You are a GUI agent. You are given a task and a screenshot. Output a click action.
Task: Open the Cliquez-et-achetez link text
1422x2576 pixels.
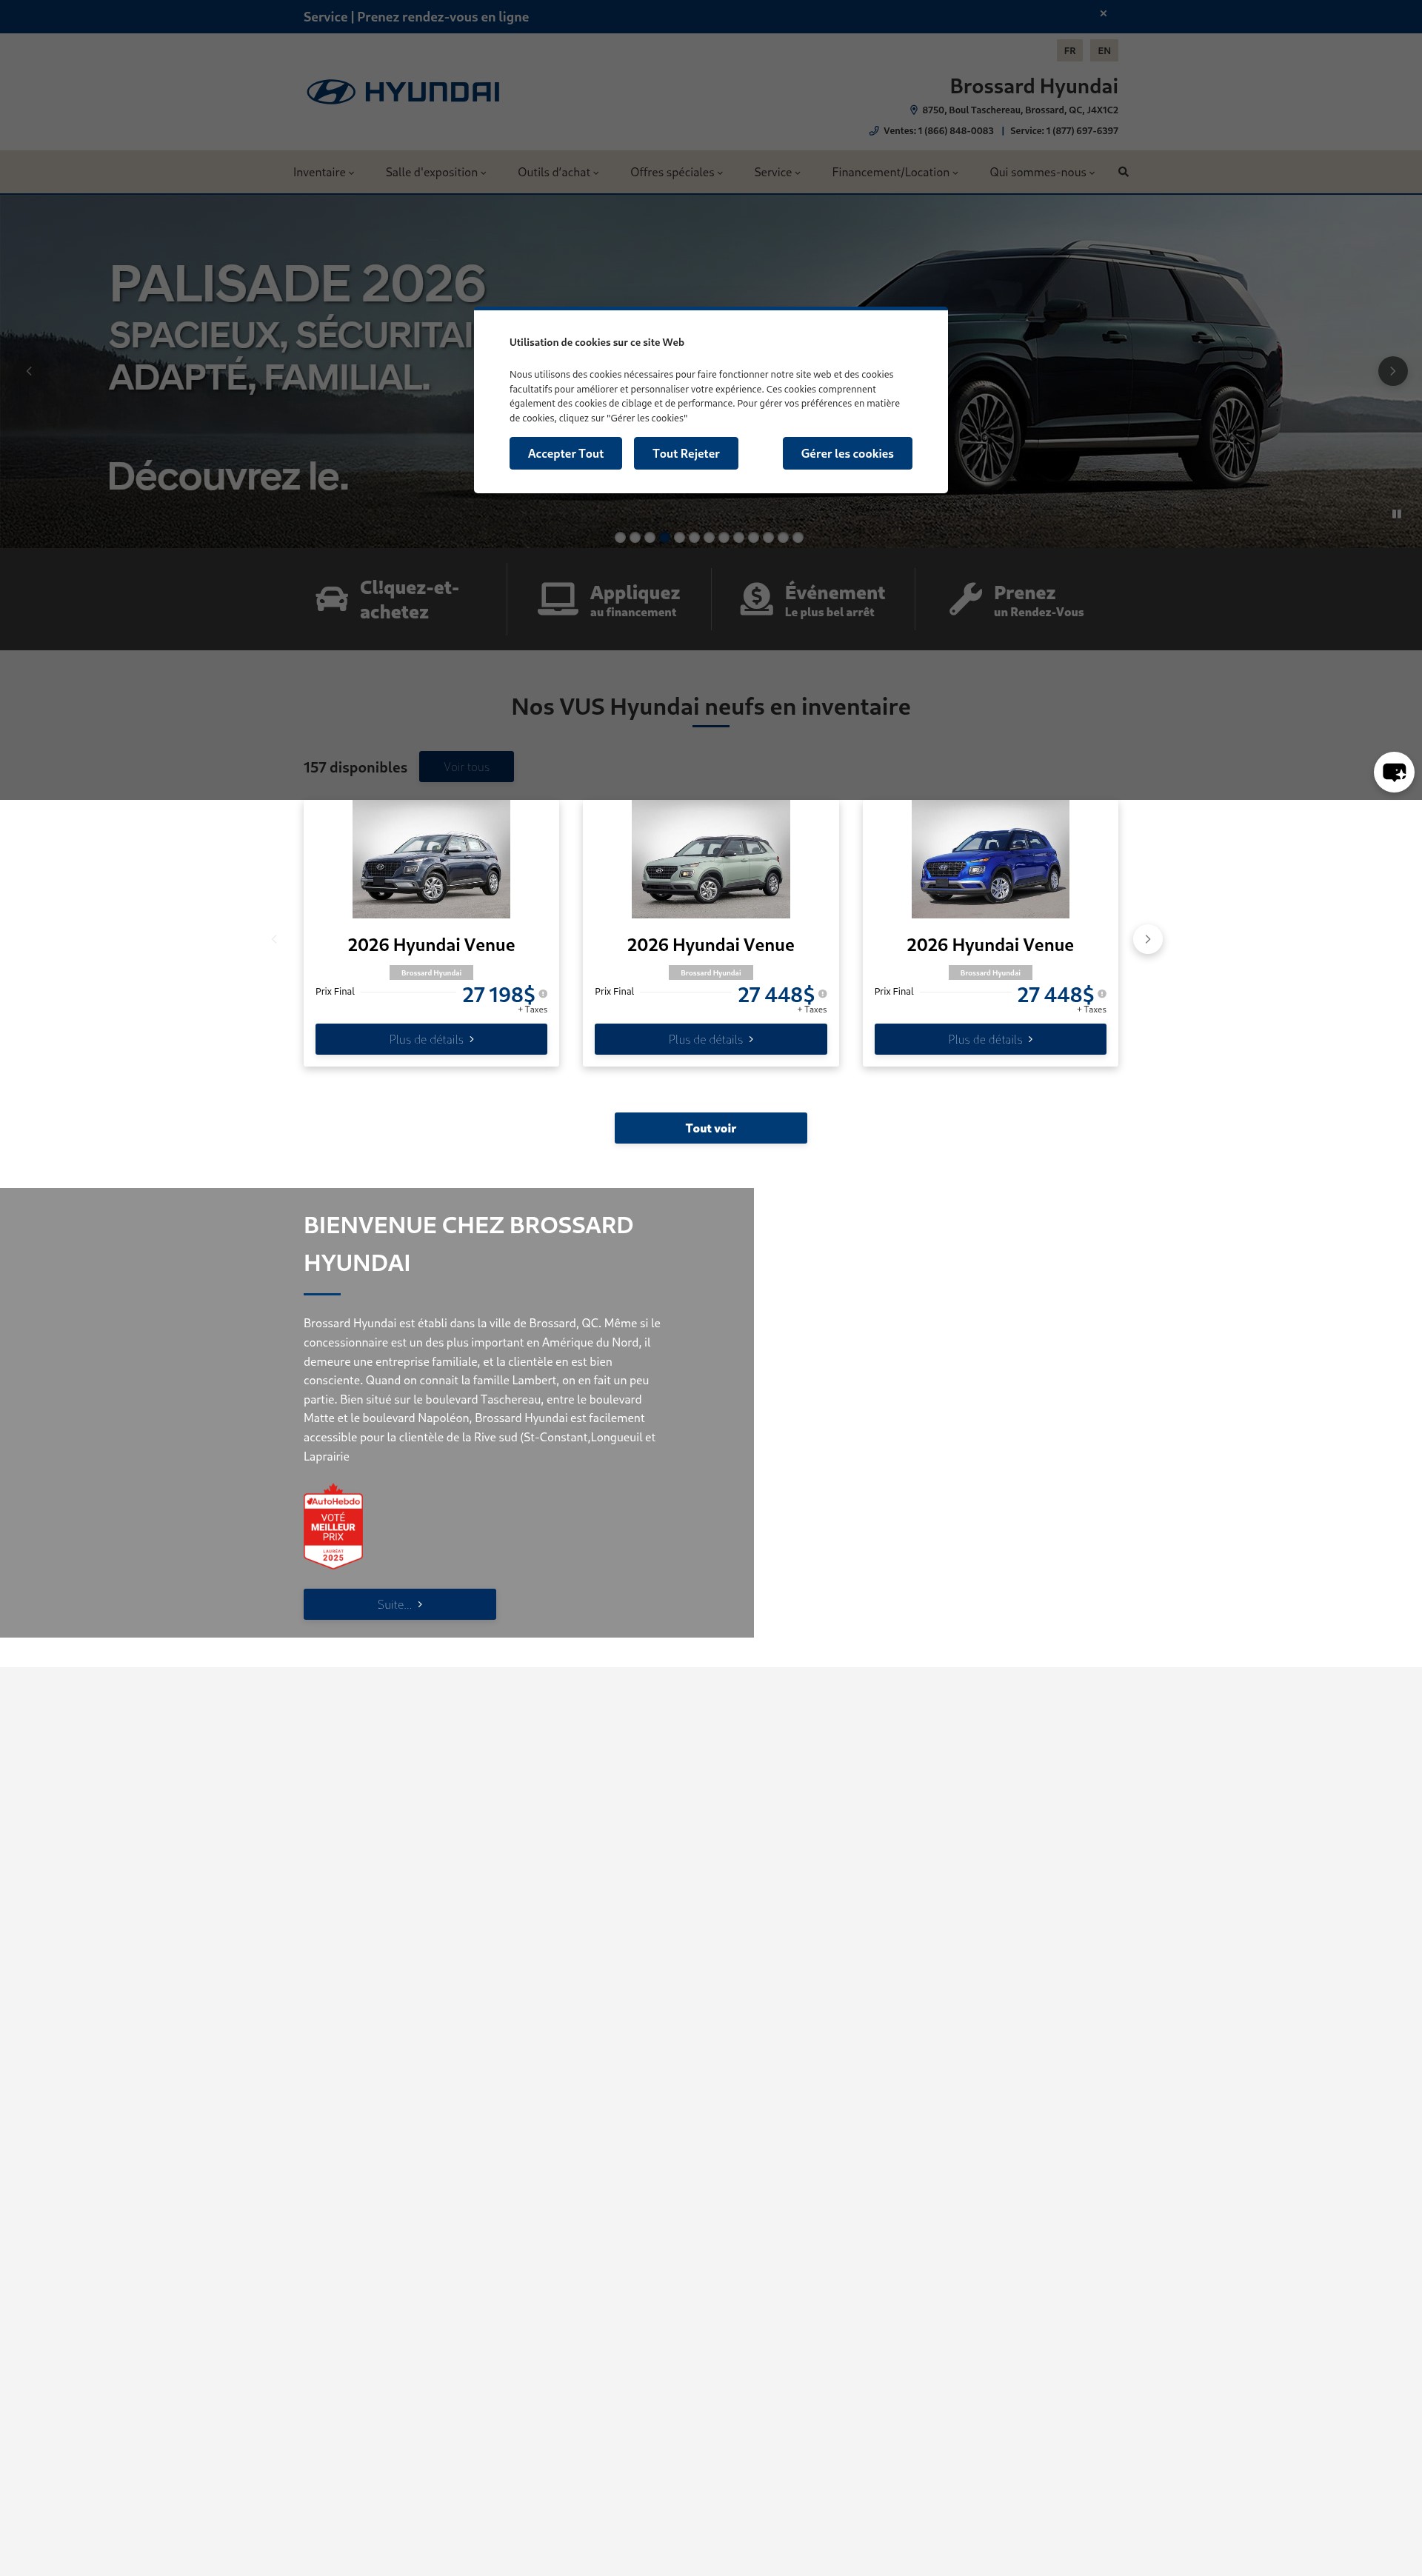point(409,600)
